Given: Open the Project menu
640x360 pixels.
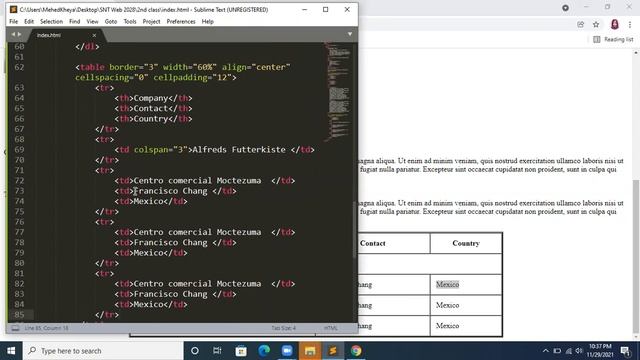Looking at the screenshot, I should tap(151, 22).
